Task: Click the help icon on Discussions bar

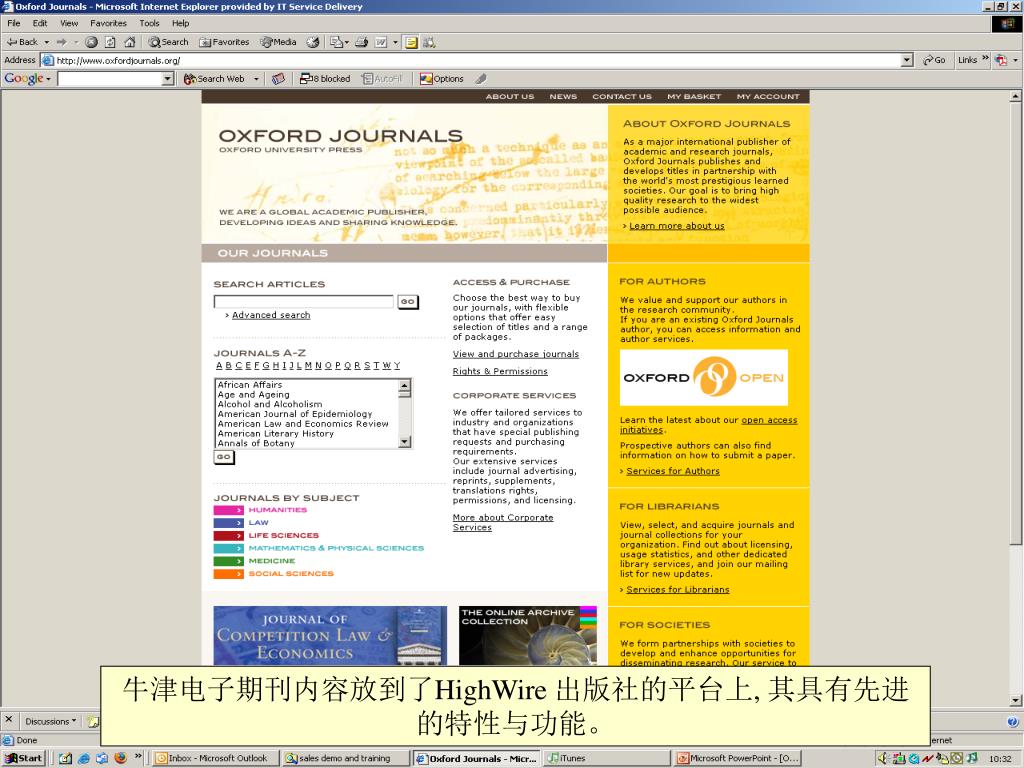Action: click(x=1012, y=722)
